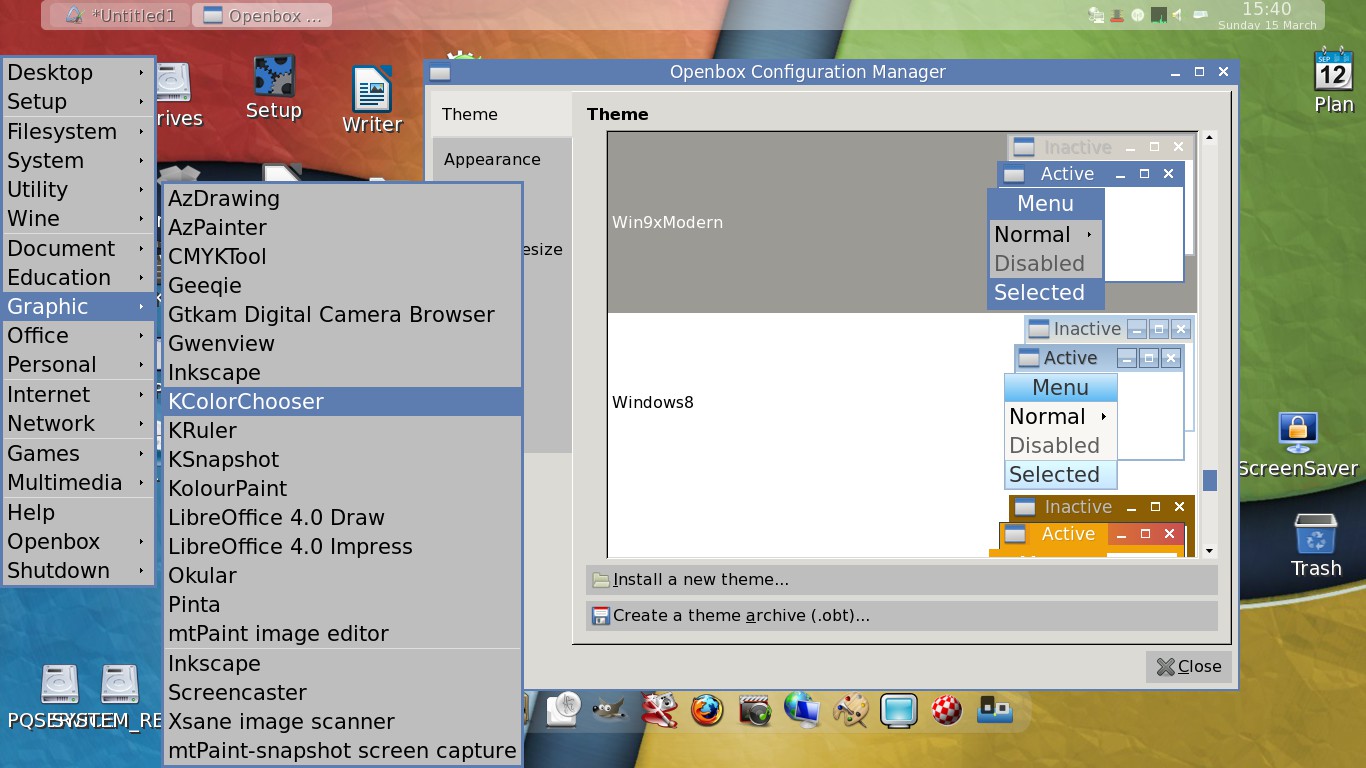Image resolution: width=1366 pixels, height=768 pixels.
Task: Click the 15:40 clock in the panel
Action: coord(1266,9)
